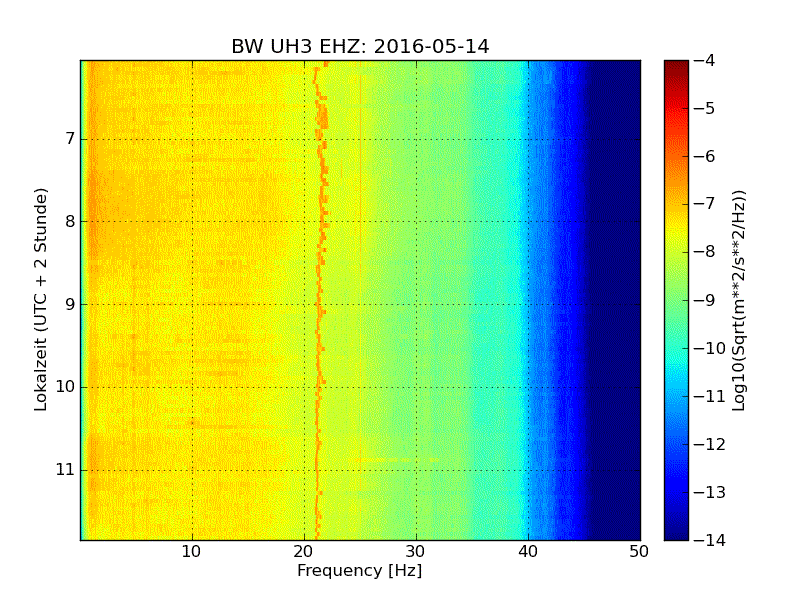The height and width of the screenshot is (600, 800).
Task: Click the x-axis tick label '10'
Action: (x=192, y=552)
